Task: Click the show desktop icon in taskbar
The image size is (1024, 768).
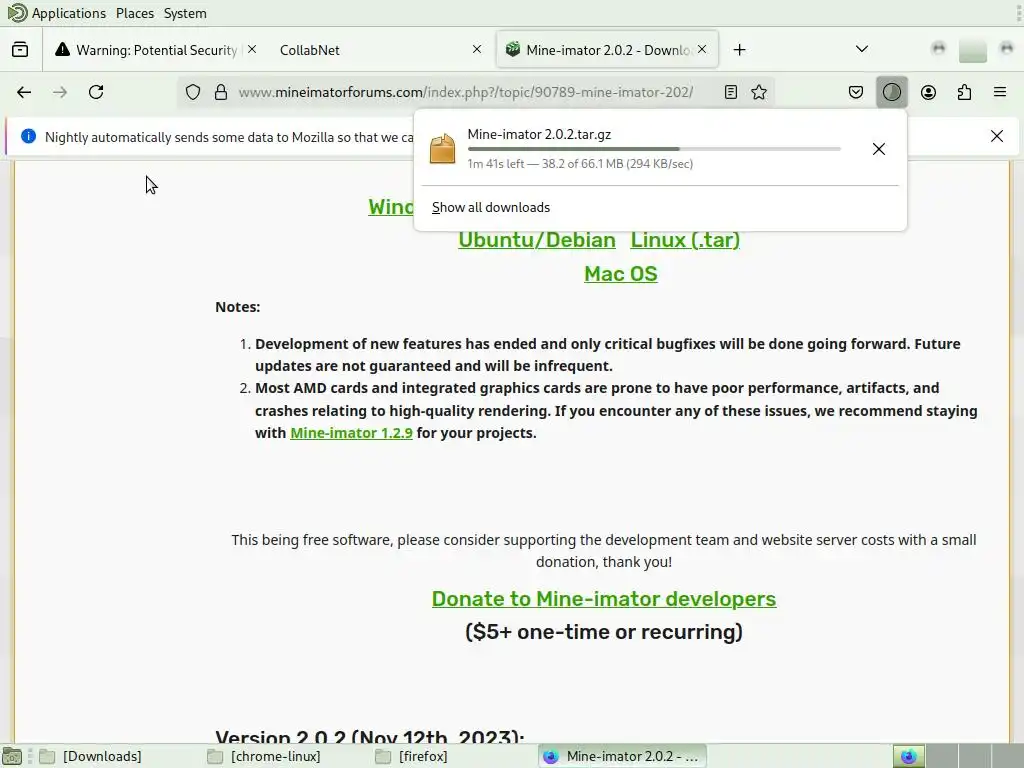Action: point(12,757)
